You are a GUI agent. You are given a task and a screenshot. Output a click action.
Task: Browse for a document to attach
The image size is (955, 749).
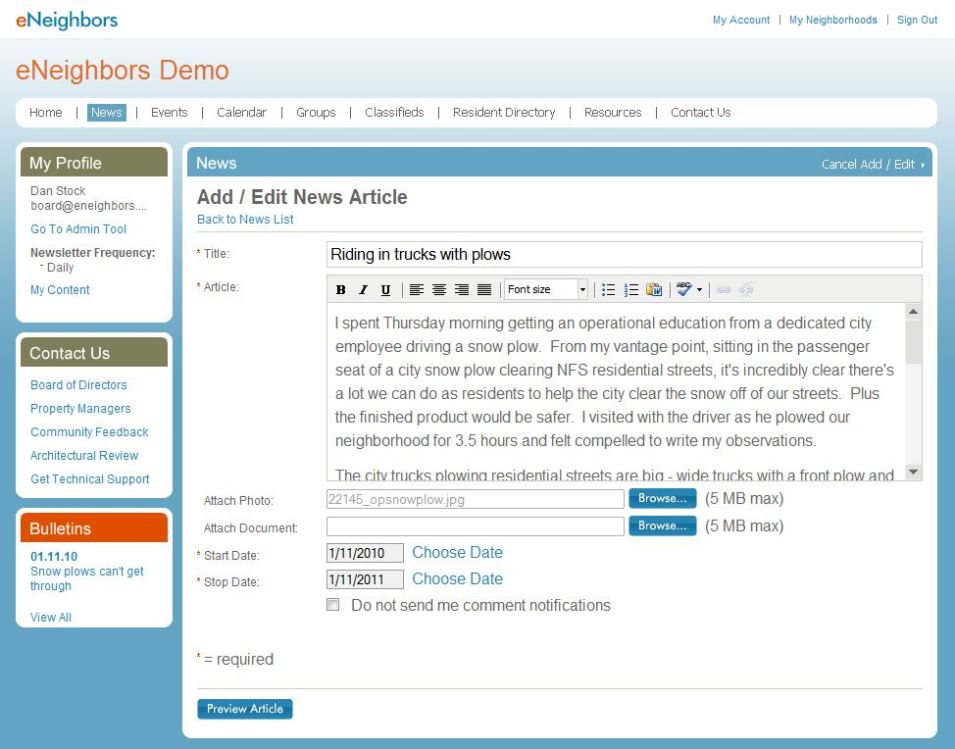tap(662, 526)
